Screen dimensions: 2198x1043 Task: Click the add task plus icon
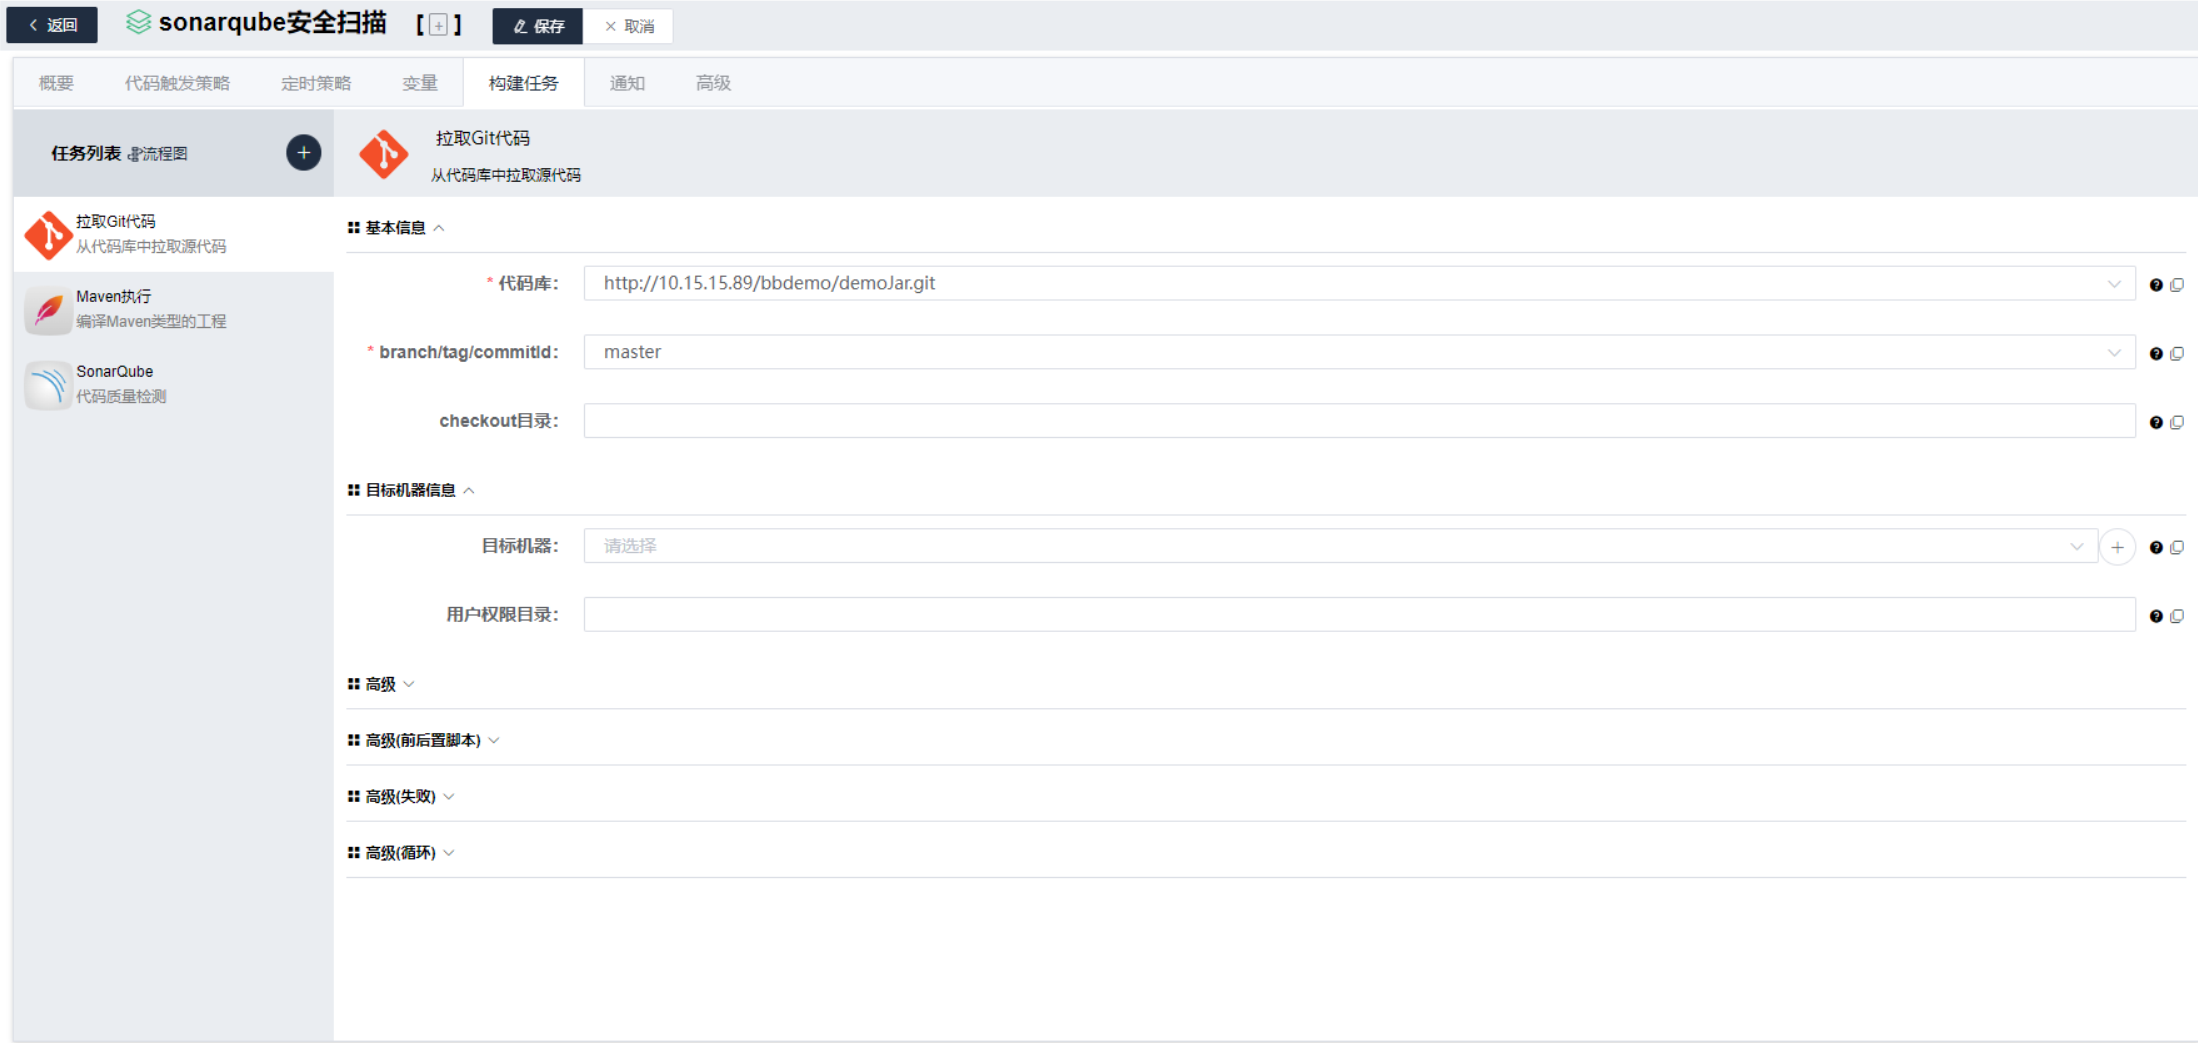tap(303, 153)
